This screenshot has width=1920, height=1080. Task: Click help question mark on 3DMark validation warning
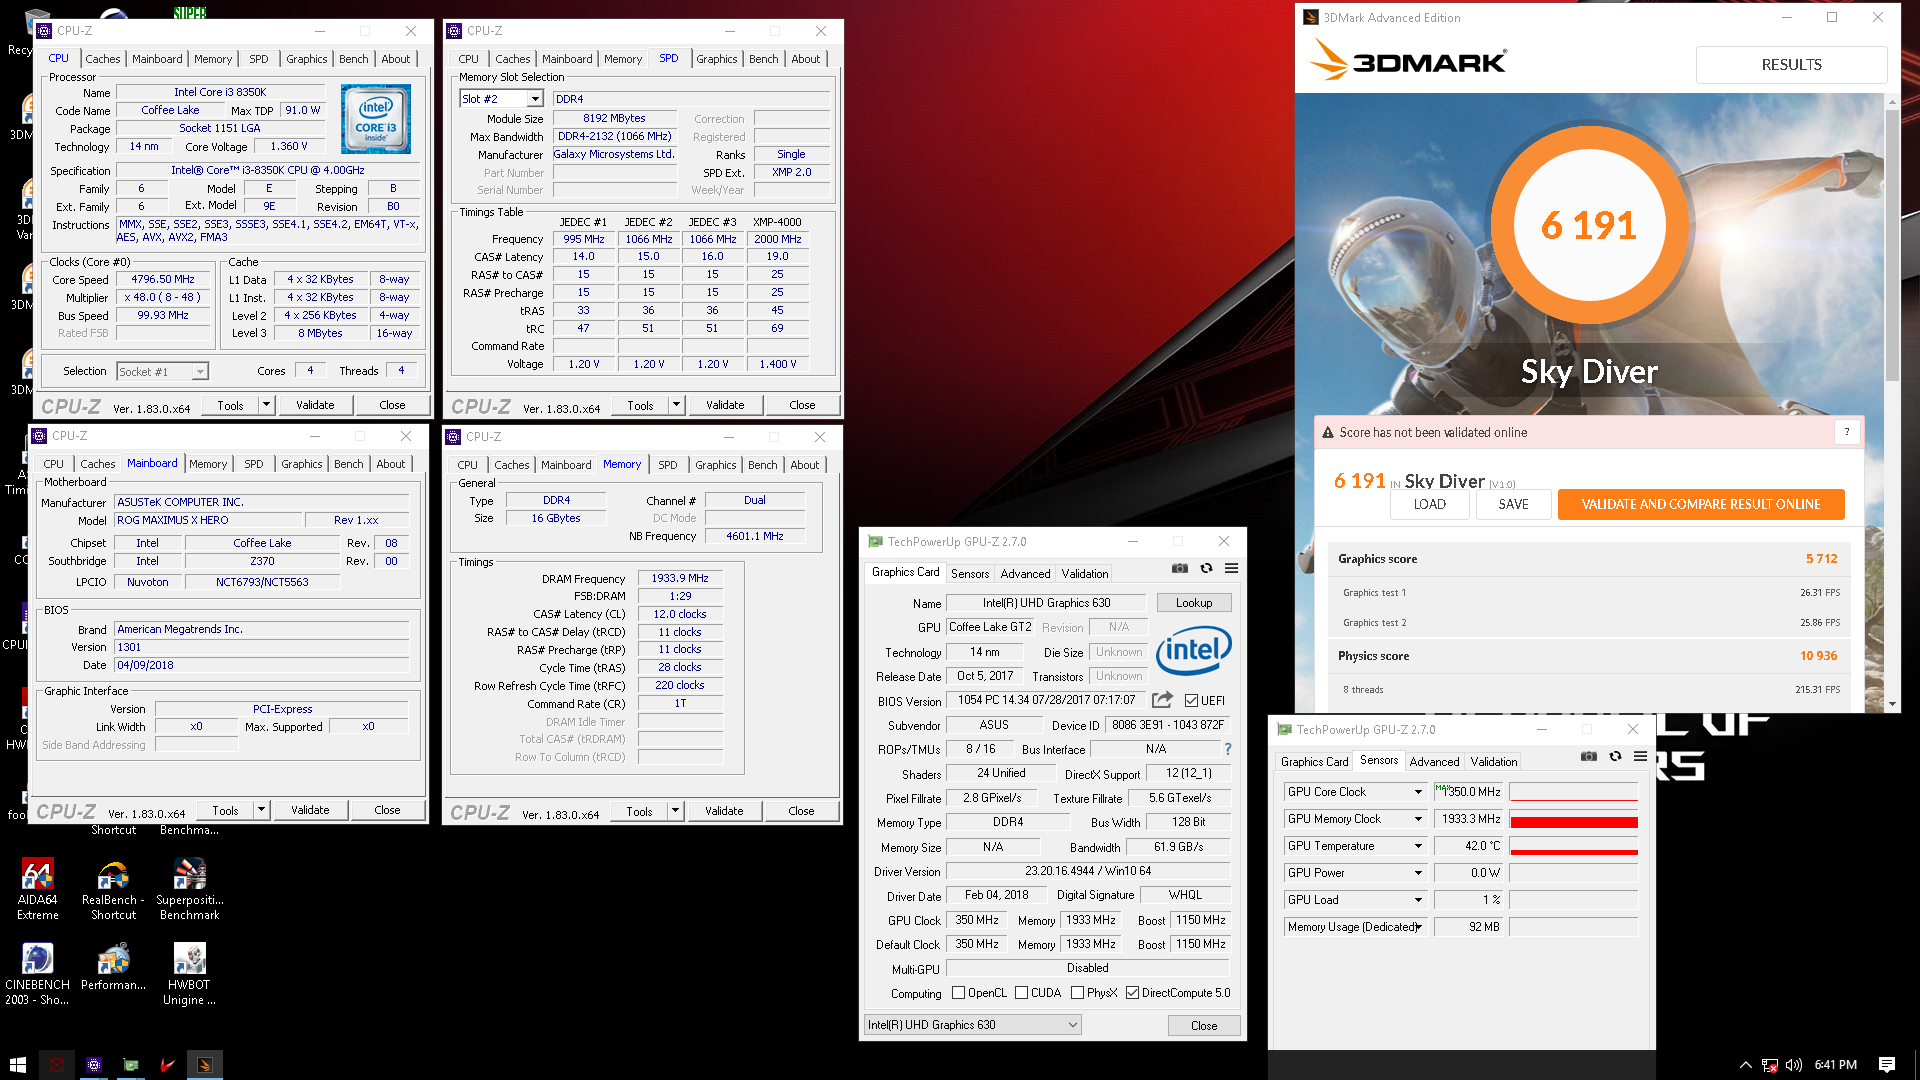point(1847,432)
